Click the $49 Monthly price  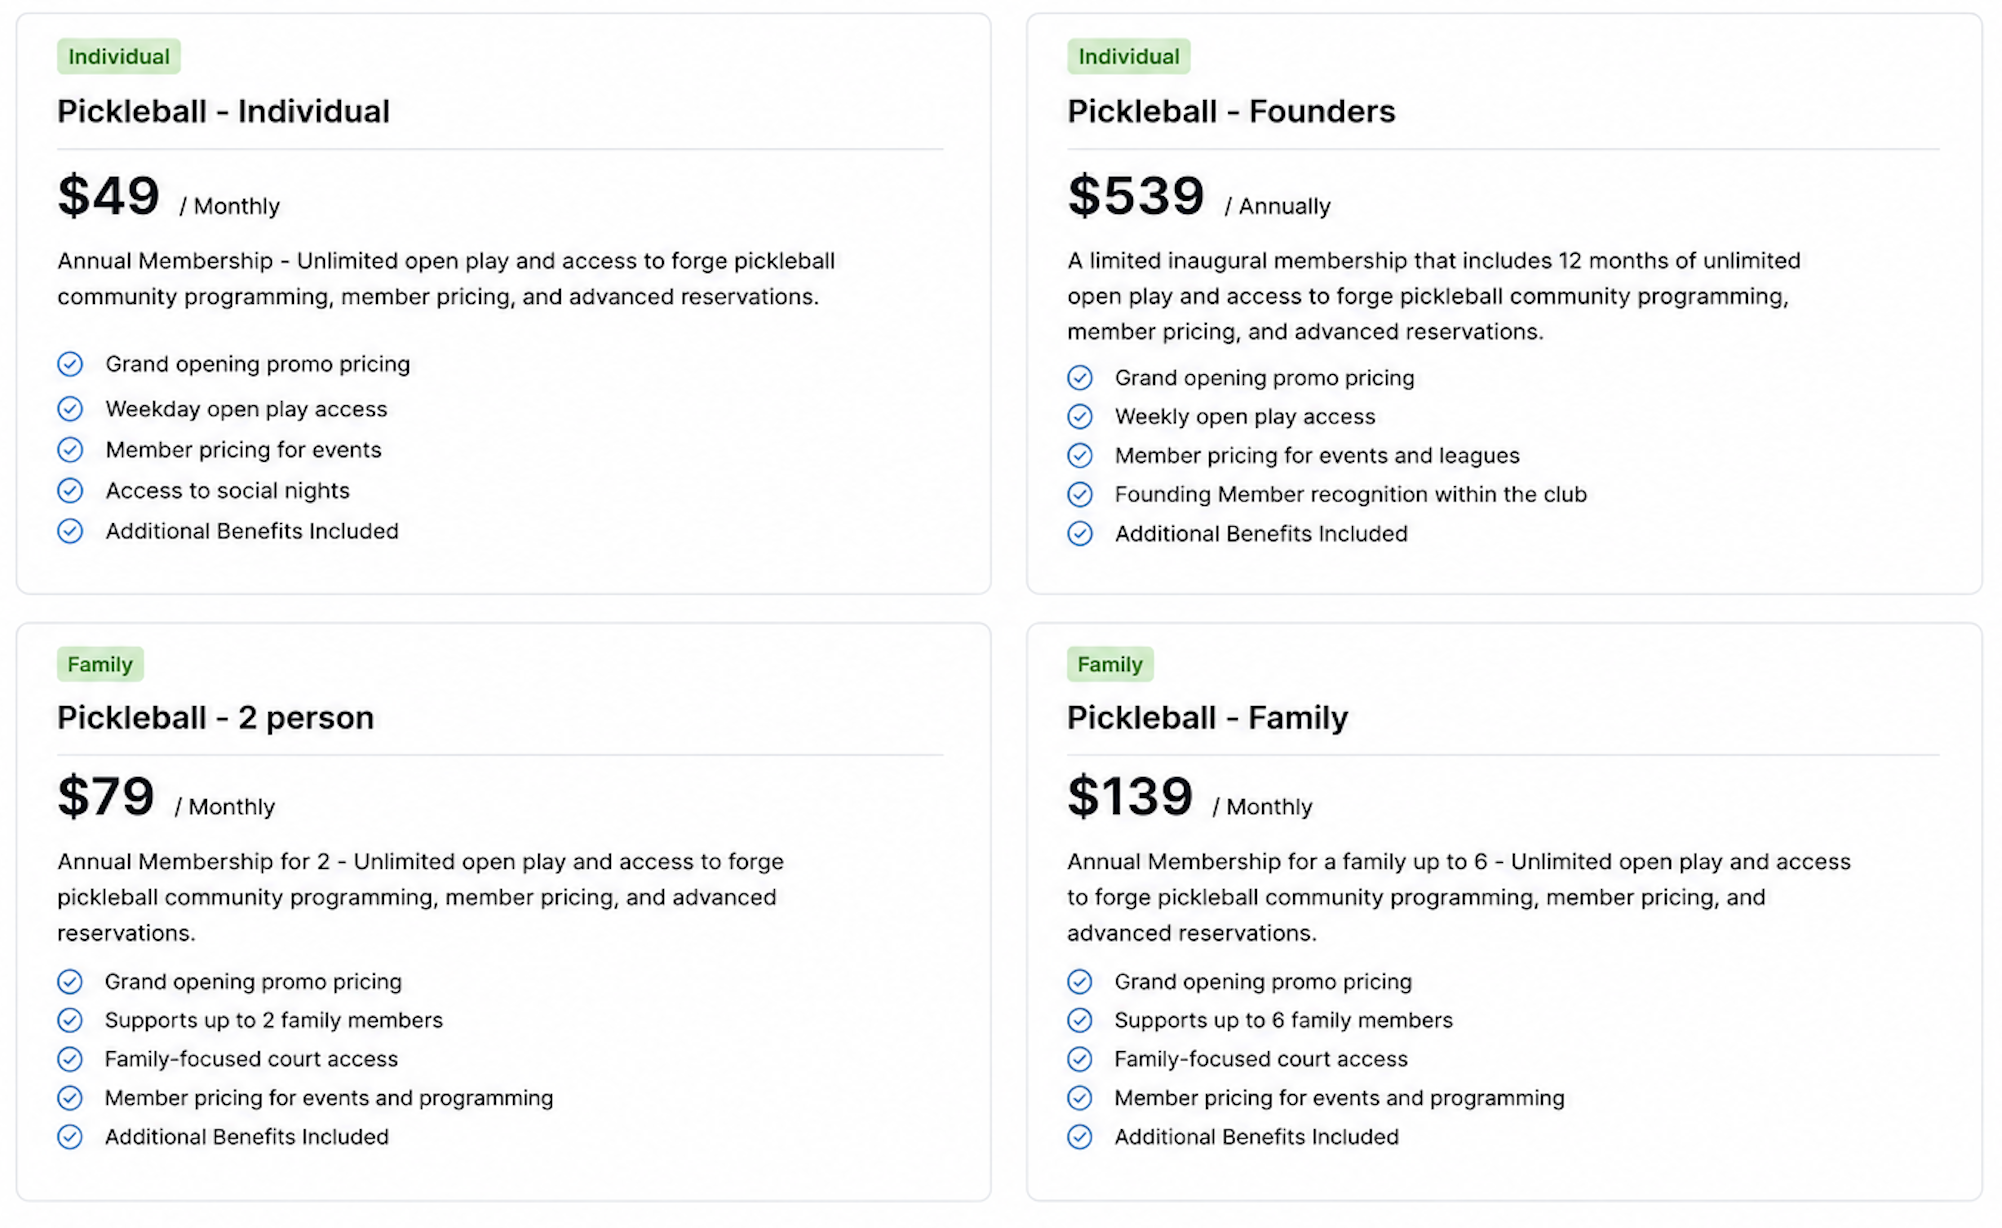point(168,196)
